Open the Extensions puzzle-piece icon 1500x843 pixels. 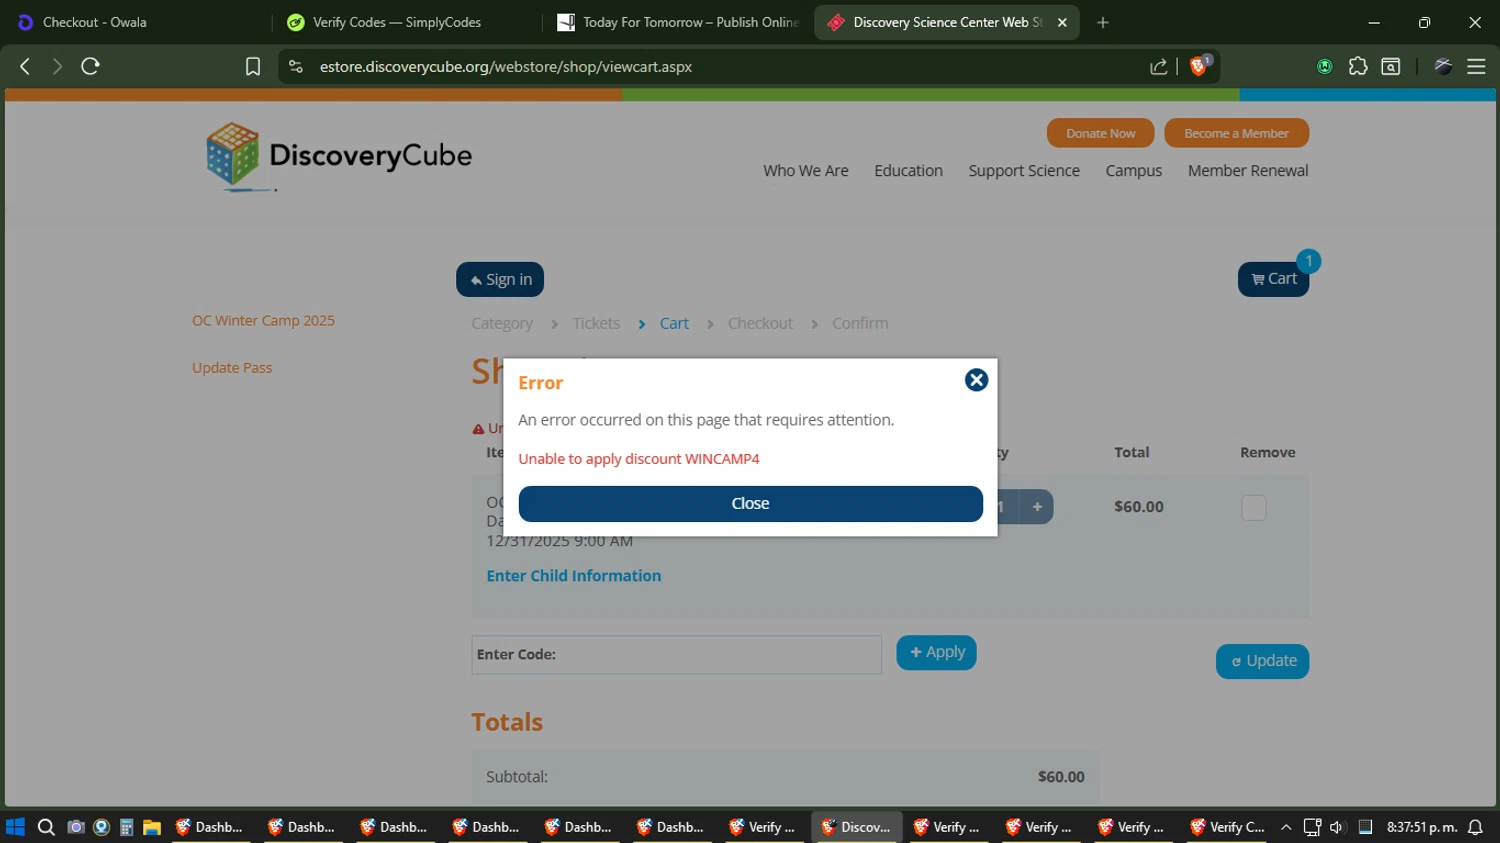point(1357,66)
